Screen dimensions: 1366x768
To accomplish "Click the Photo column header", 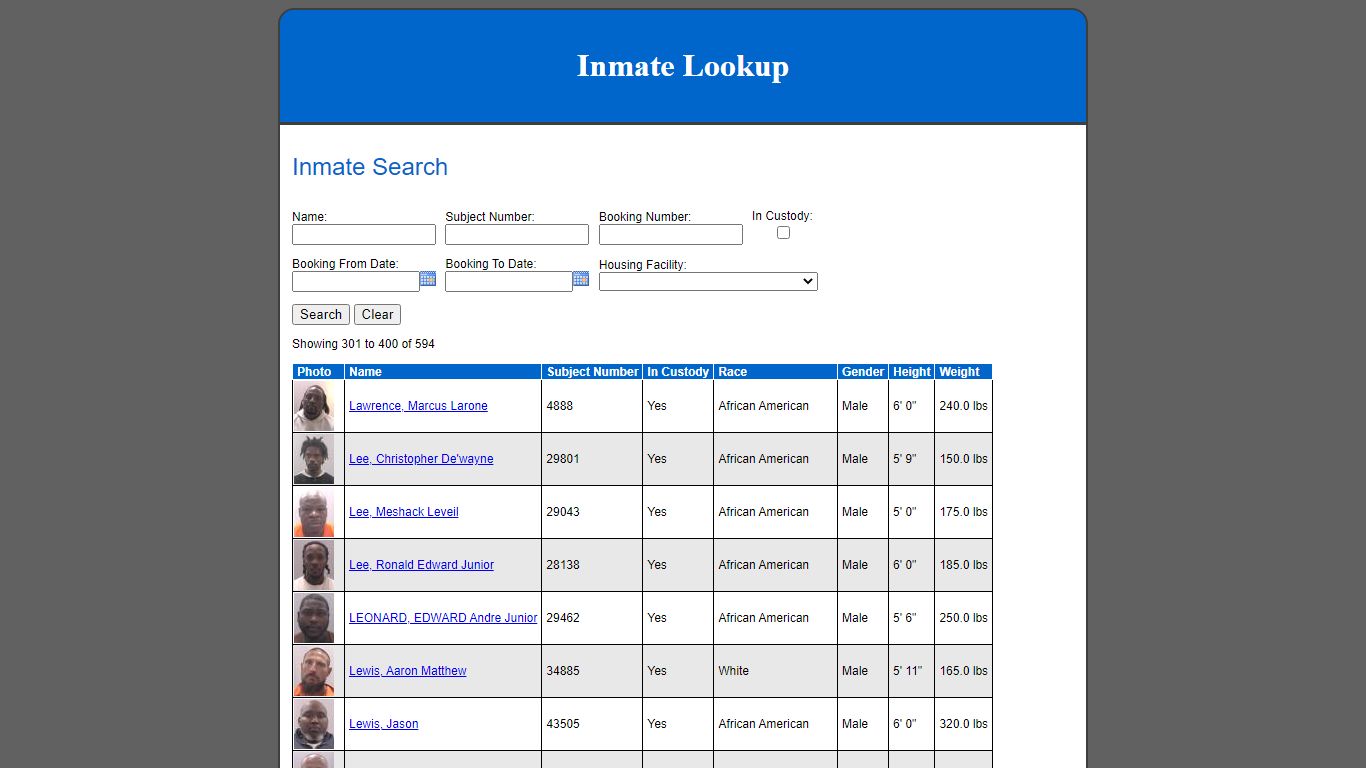I will click(318, 372).
